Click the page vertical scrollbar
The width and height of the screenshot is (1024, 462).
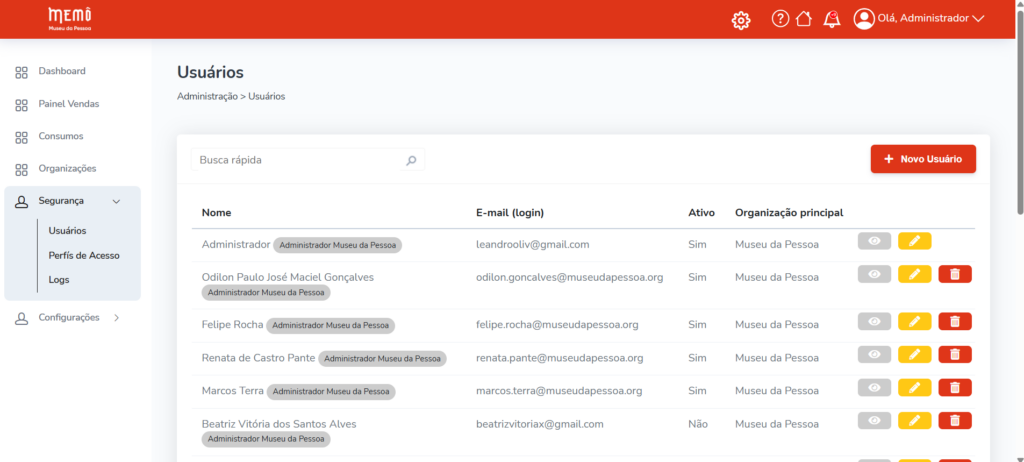pyautogui.click(x=1019, y=110)
